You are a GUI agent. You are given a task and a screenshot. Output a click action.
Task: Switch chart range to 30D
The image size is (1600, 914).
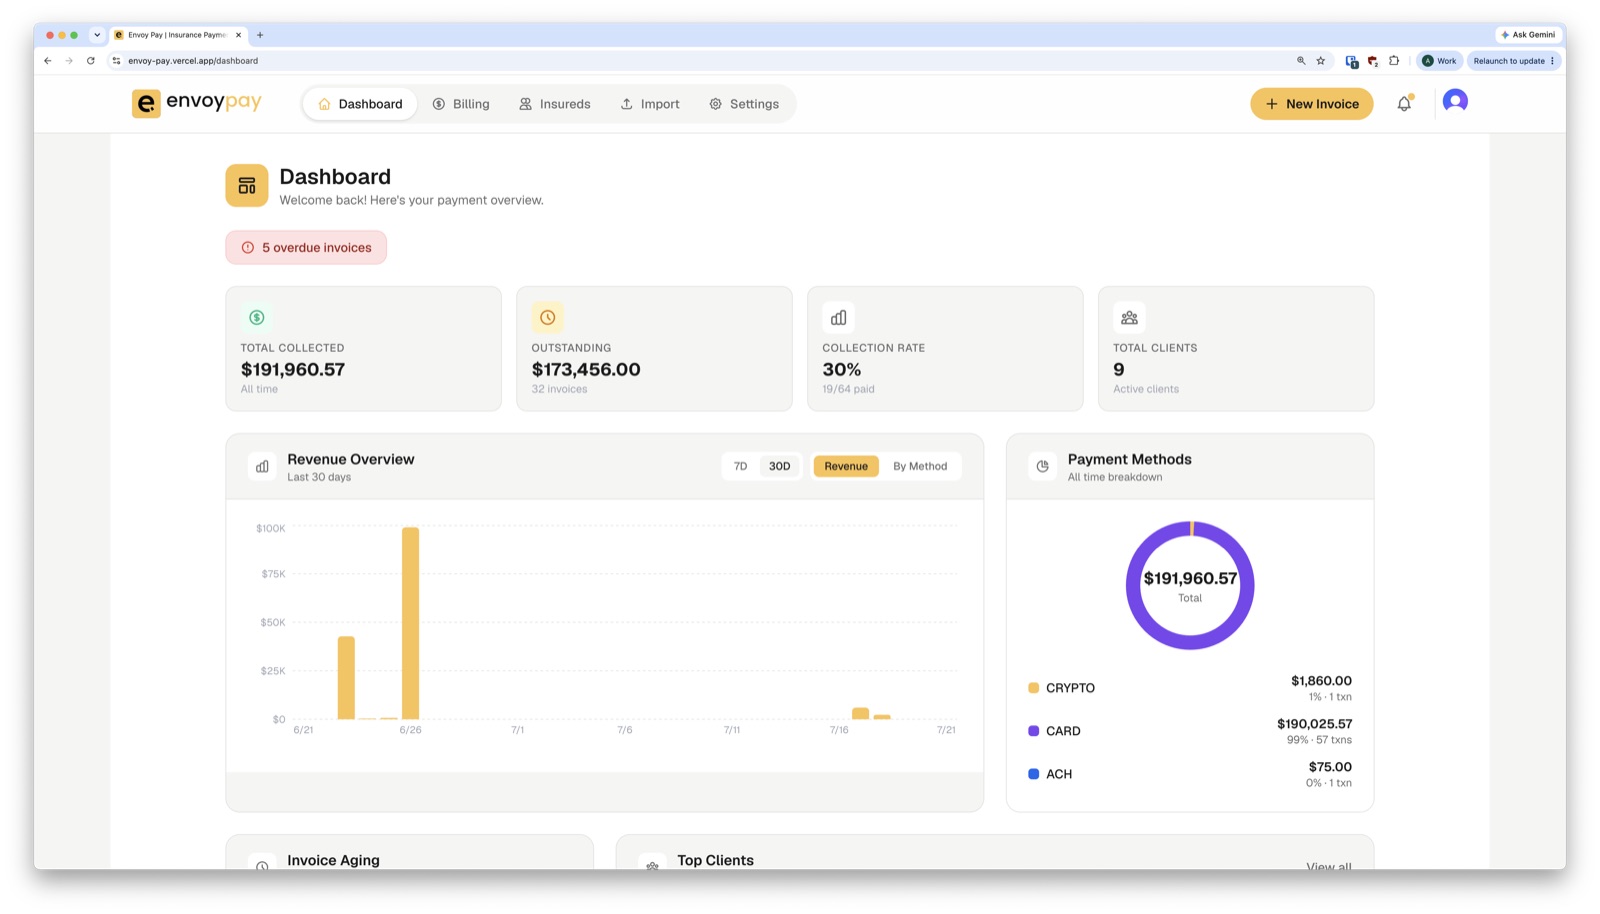780,466
